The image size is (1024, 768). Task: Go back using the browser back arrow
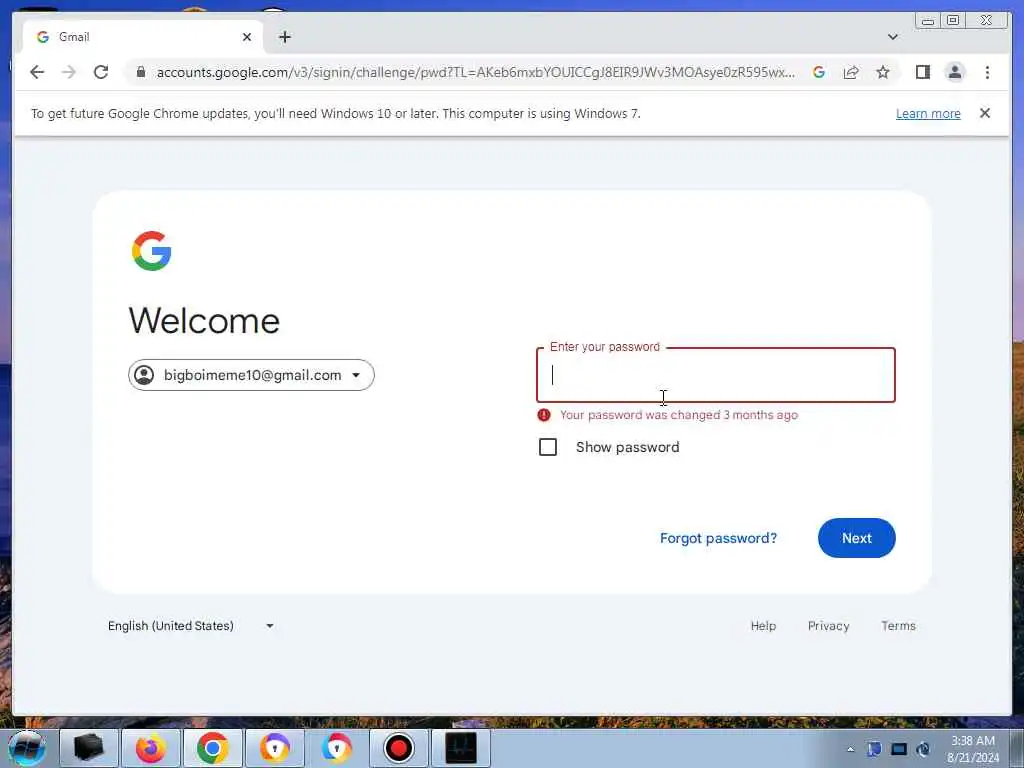point(37,72)
